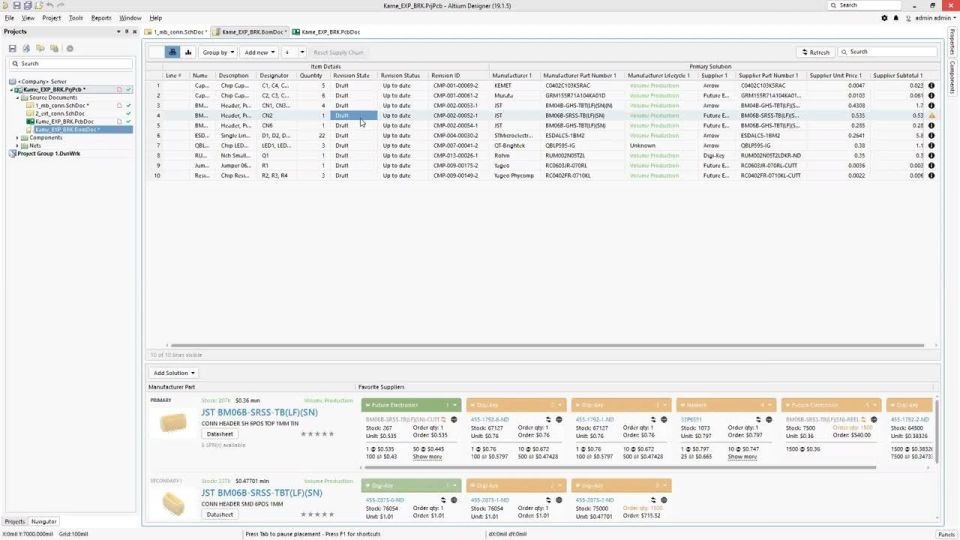Rate the primary part using its star rating
Image resolution: width=960 pixels, height=540 pixels.
317,434
